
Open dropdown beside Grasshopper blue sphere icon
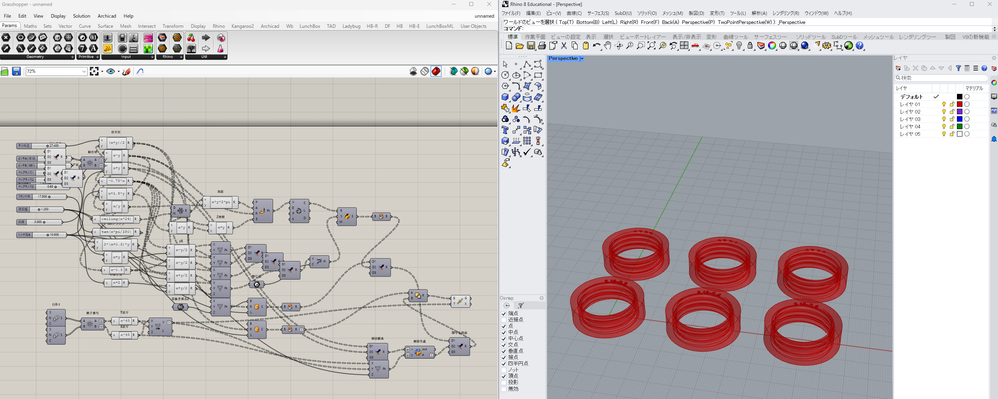coord(495,71)
